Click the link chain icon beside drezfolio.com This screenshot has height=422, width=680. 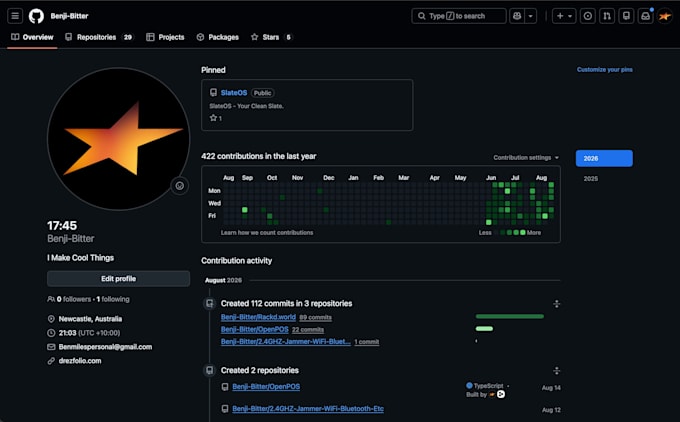click(51, 361)
